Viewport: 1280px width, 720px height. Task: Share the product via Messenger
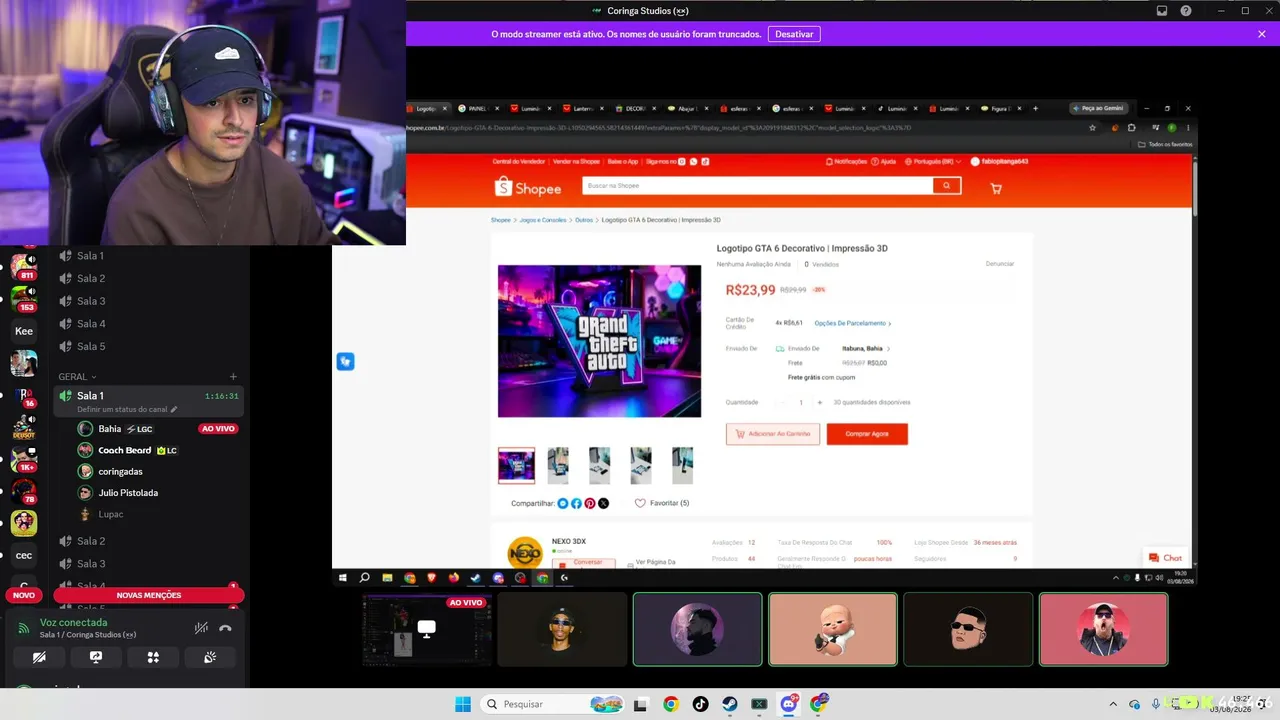click(x=563, y=503)
